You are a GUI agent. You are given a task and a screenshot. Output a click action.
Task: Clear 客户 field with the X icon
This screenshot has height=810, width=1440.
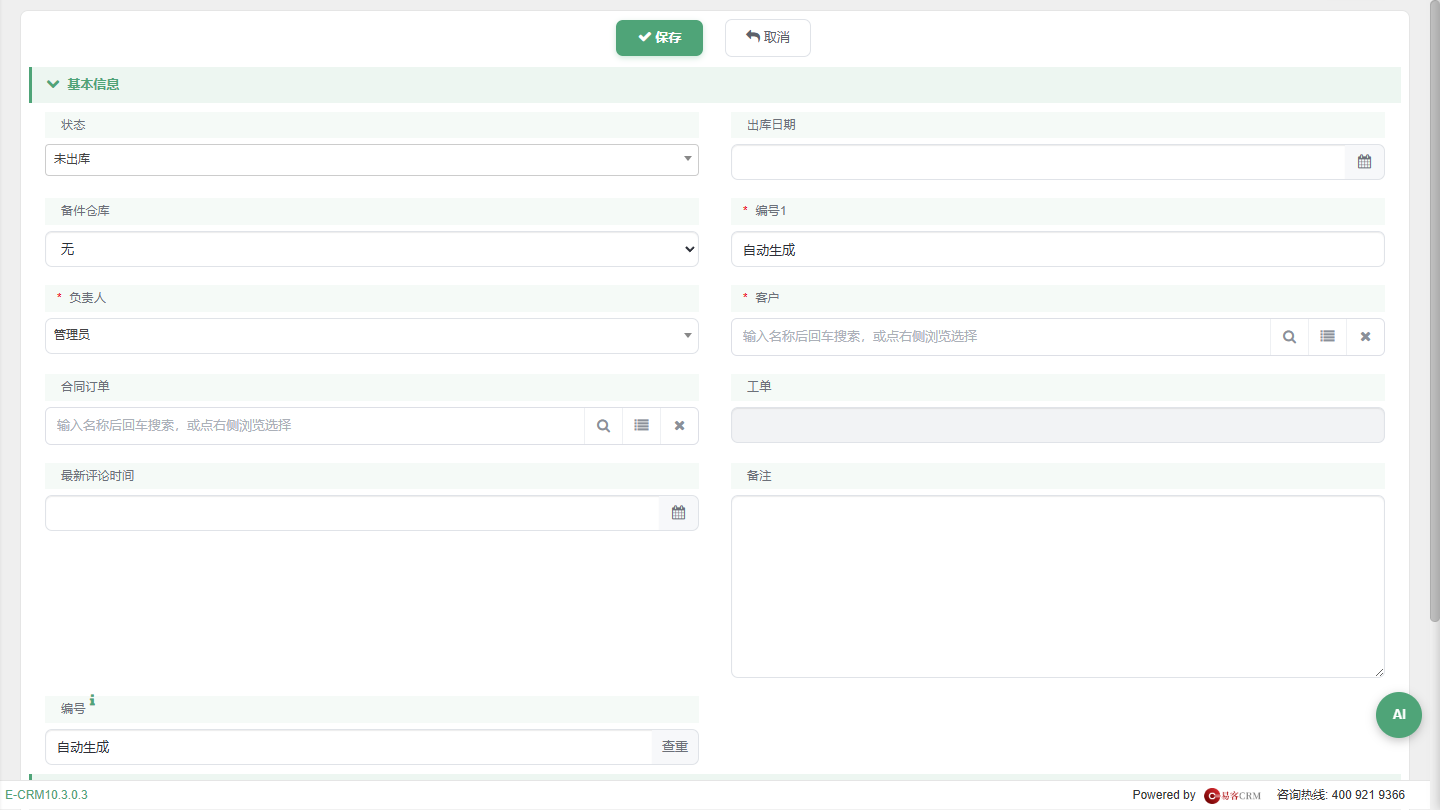tap(1365, 337)
